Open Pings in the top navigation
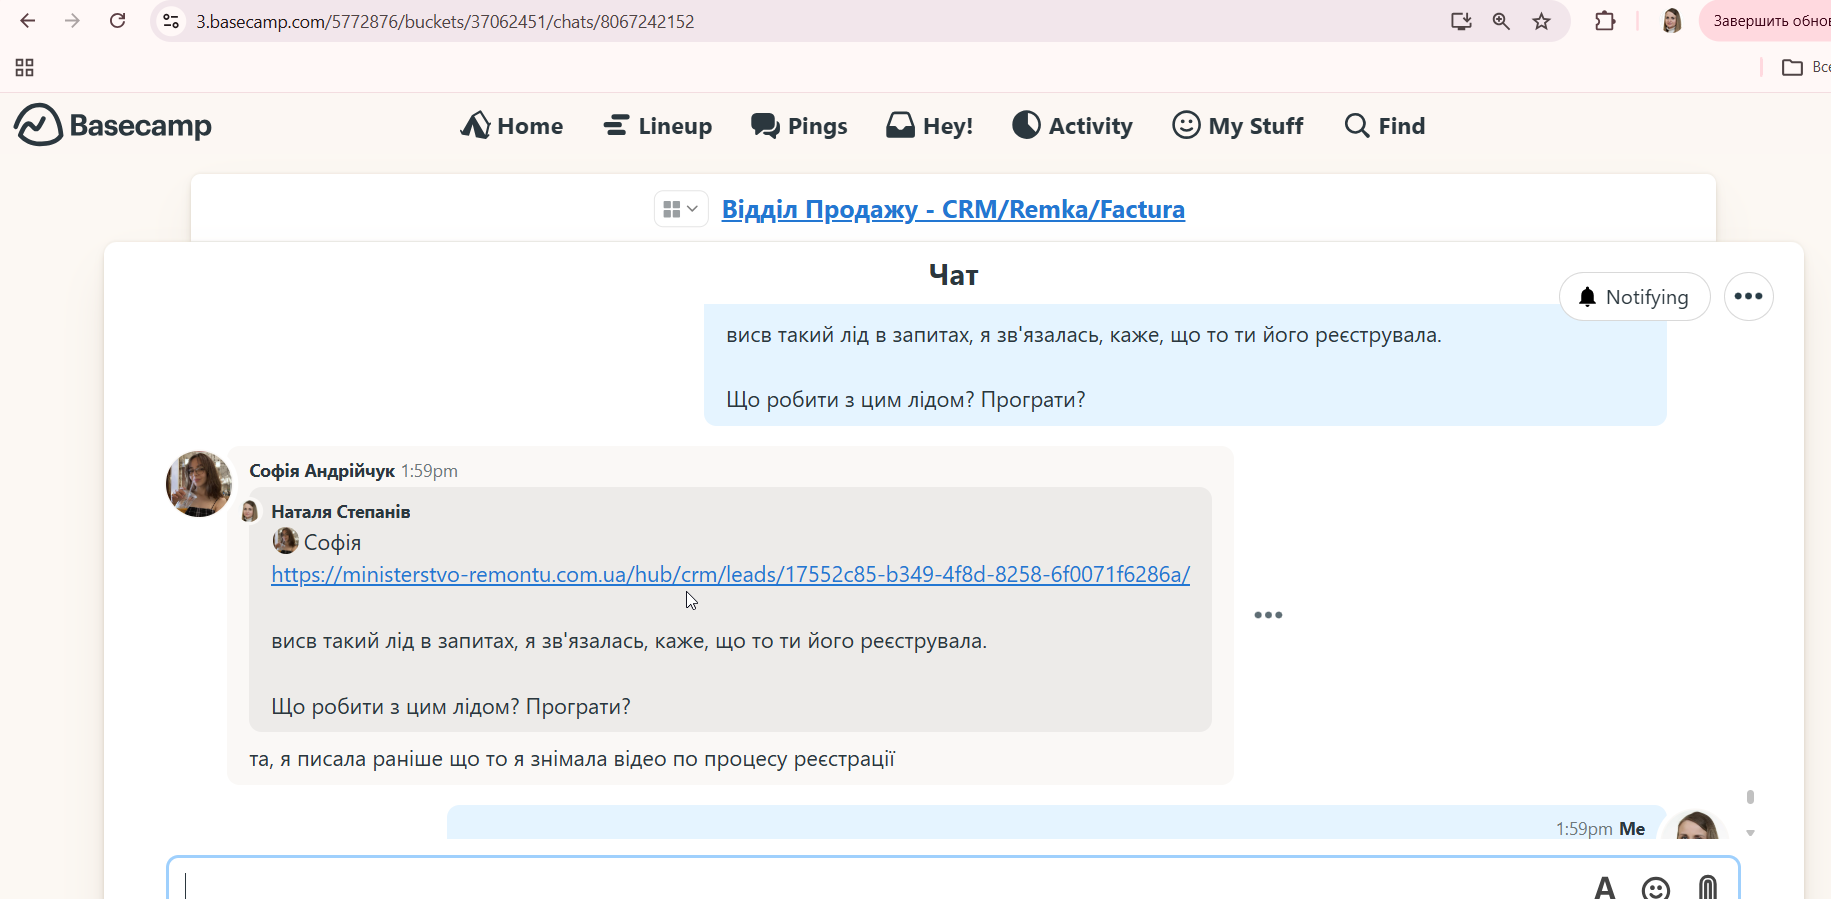 click(x=799, y=126)
